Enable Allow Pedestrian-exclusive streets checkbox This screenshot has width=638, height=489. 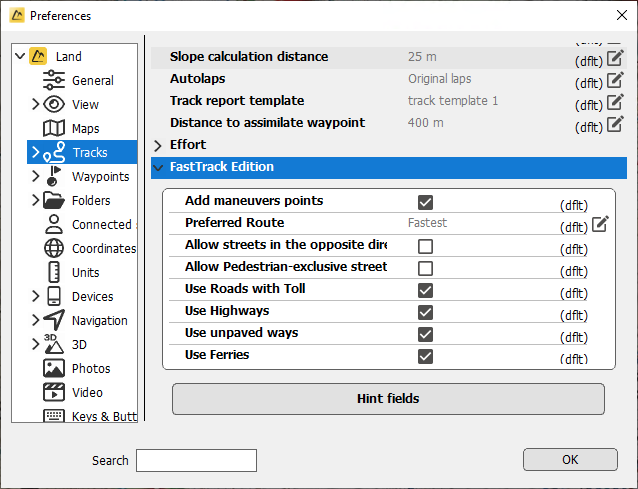(x=425, y=269)
